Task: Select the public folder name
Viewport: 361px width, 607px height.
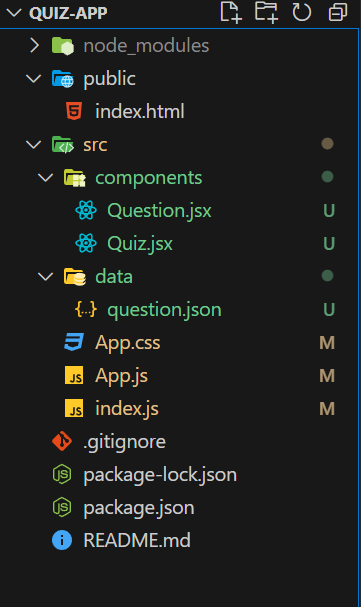Action: (109, 79)
